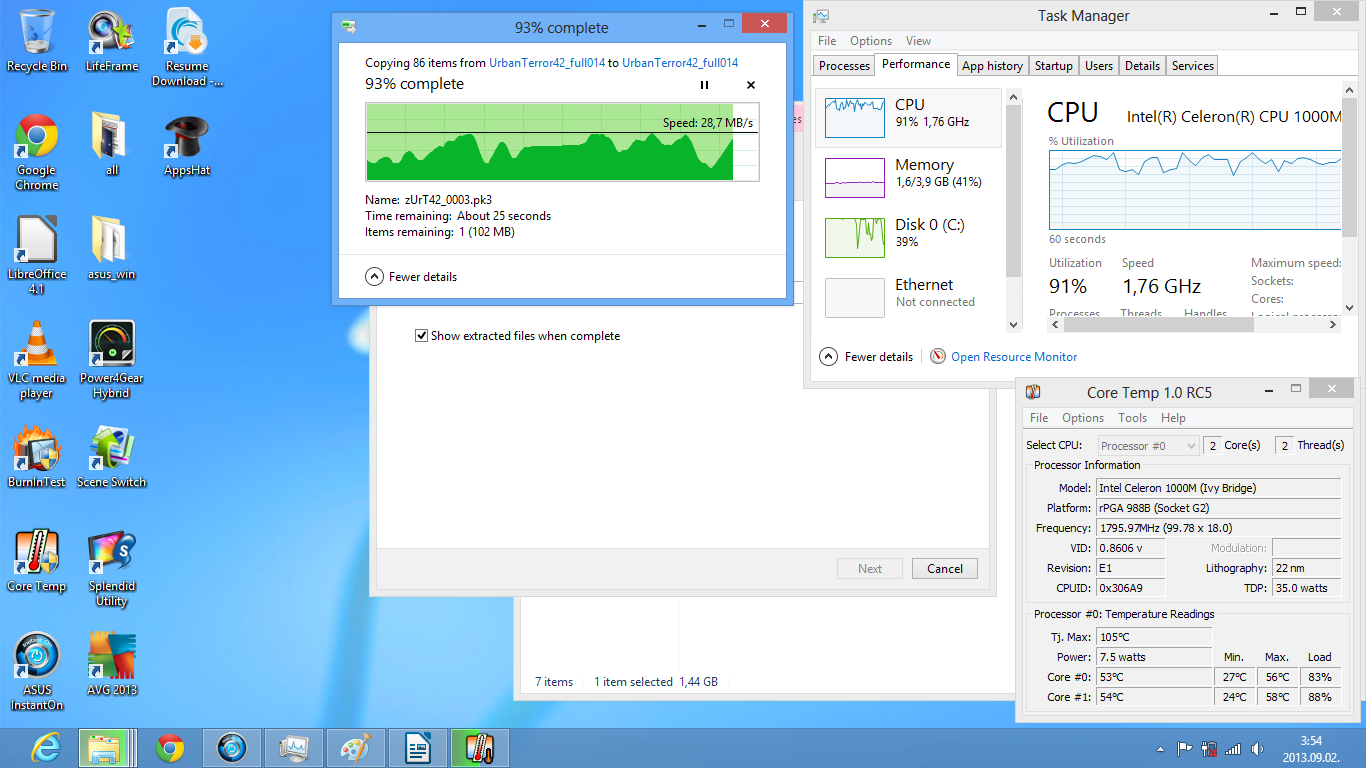Image resolution: width=1366 pixels, height=768 pixels.
Task: Uncheck Show extracted files when complete
Action: point(422,336)
